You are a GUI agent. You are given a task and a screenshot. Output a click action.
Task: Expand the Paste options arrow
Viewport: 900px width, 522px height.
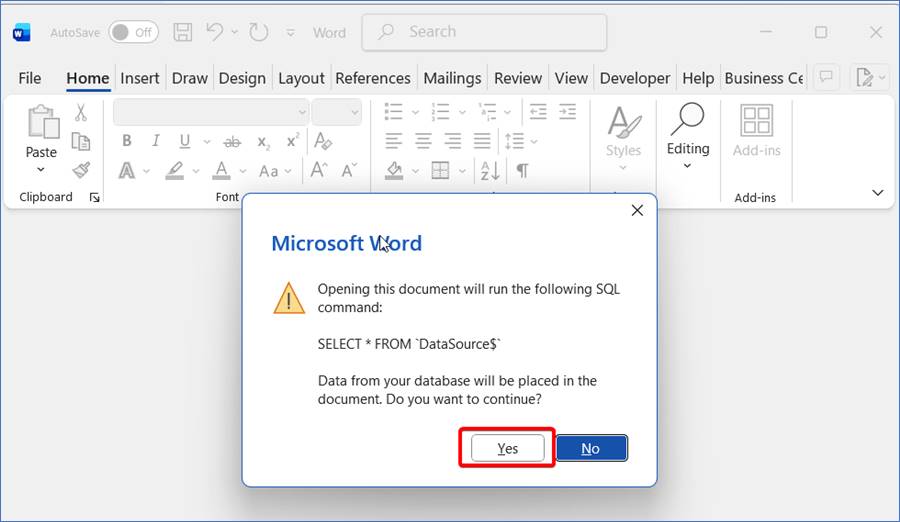coord(41,169)
